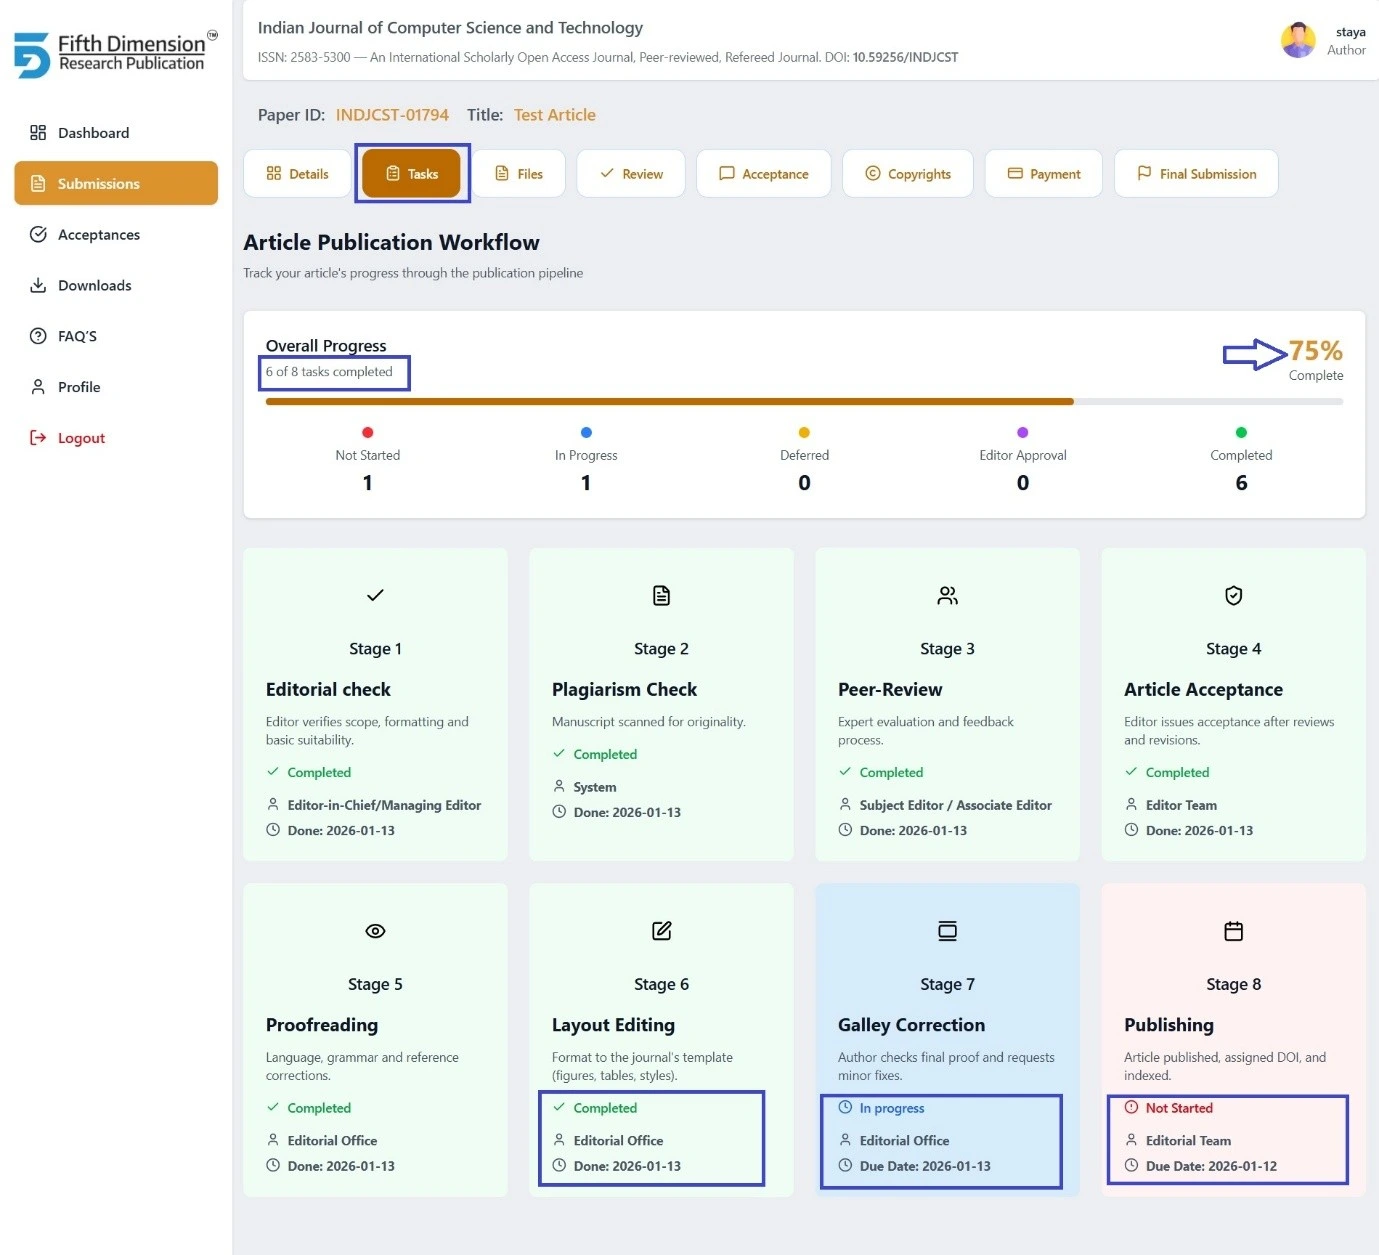Image resolution: width=1379 pixels, height=1255 pixels.
Task: Click the Galley Correction heading
Action: click(911, 1025)
